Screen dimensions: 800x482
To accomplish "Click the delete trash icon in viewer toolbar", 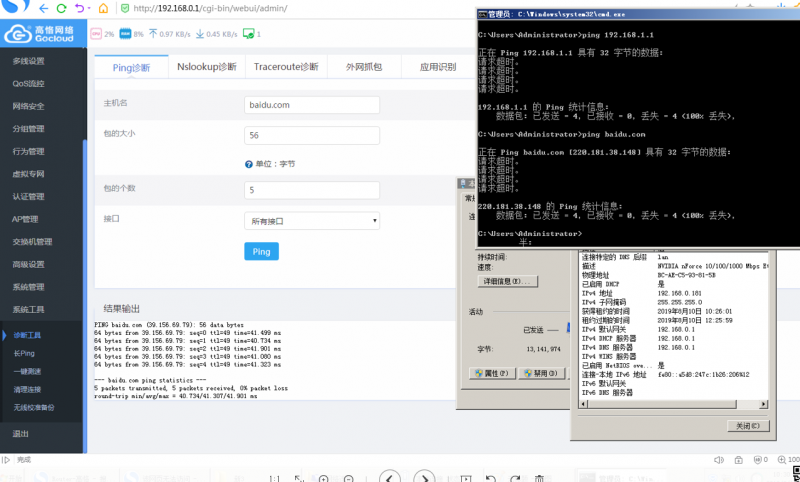I will (539, 478).
